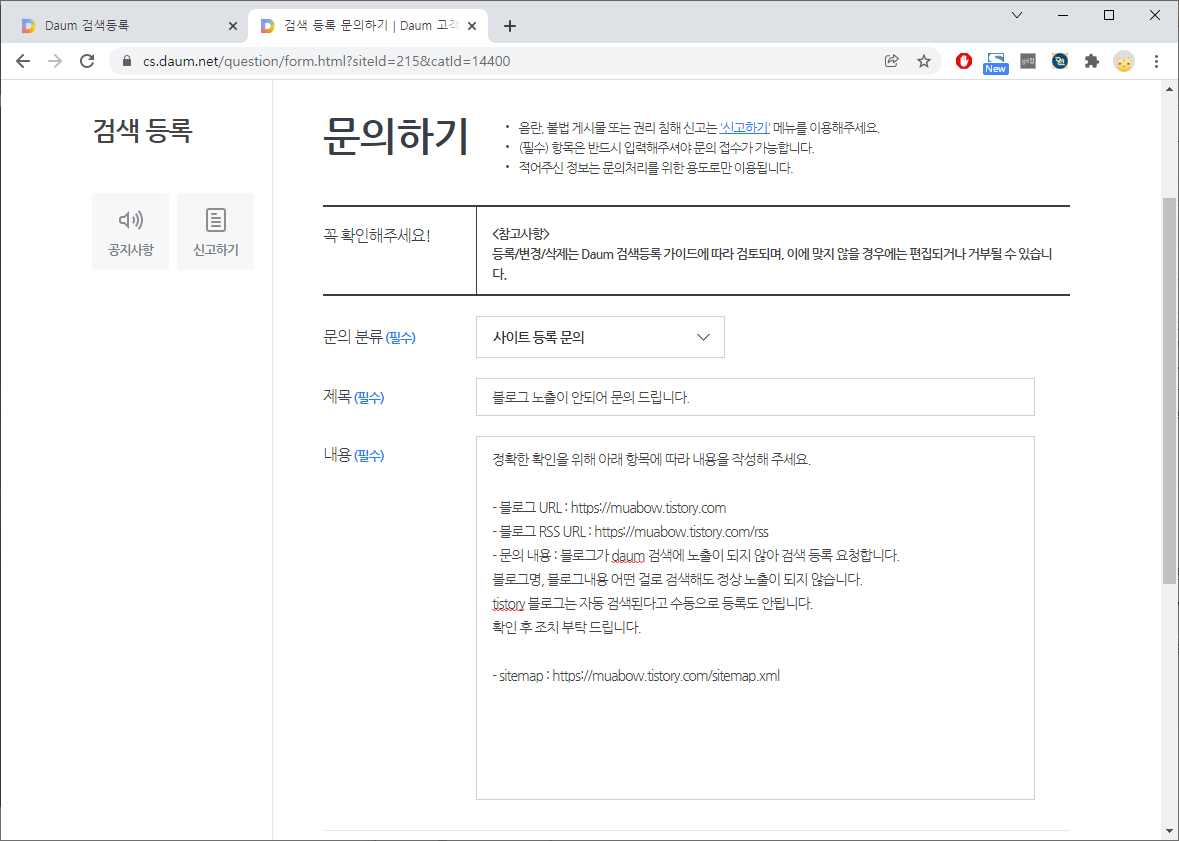Switch to the Daum 검색등록 tab
The image size is (1179, 841).
point(126,26)
